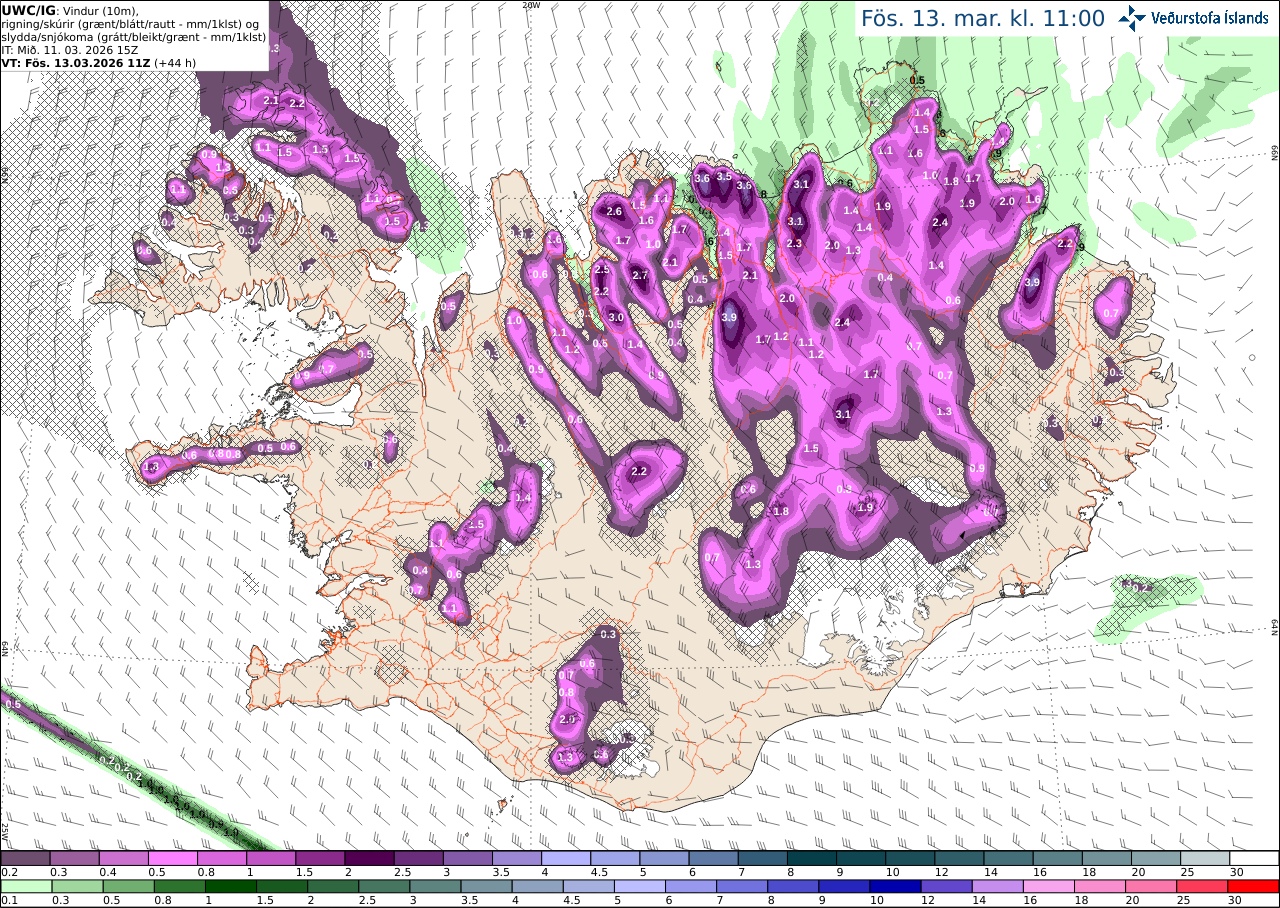
Task: Click the UWC/IG model title
Action: pyautogui.click(x=27, y=10)
